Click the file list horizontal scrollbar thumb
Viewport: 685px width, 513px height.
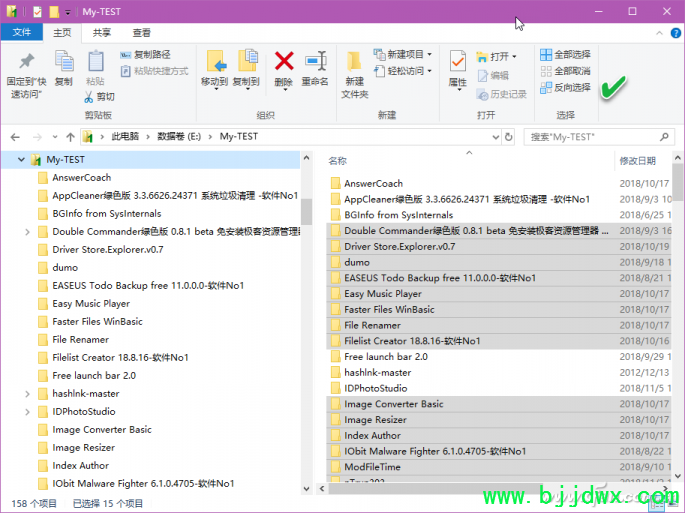tap(435, 489)
